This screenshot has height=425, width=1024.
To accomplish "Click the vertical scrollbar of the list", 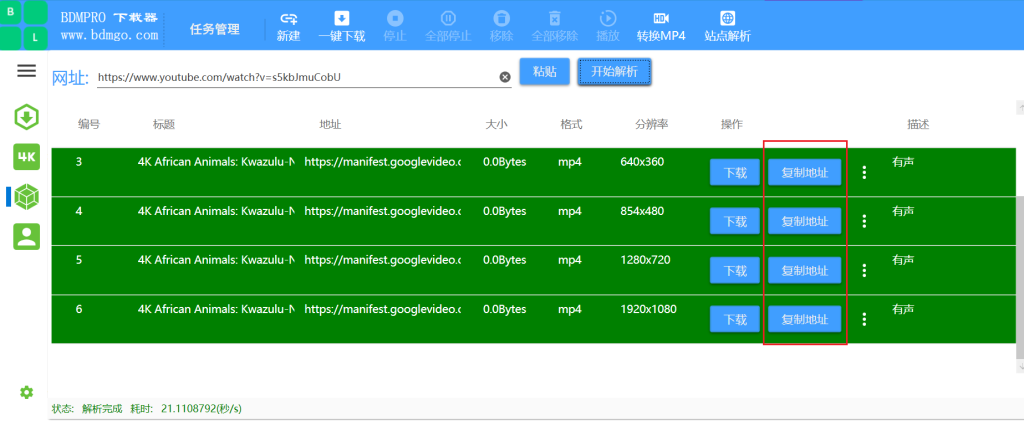I will point(1019,277).
